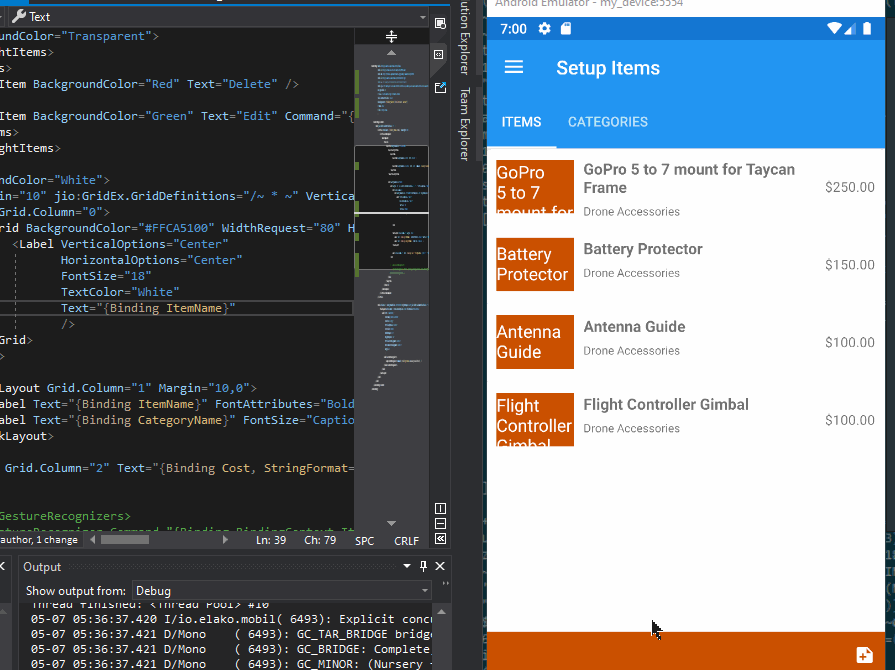The width and height of the screenshot is (895, 670).
Task: Click the battery icon in the Android status bar
Action: 867,29
